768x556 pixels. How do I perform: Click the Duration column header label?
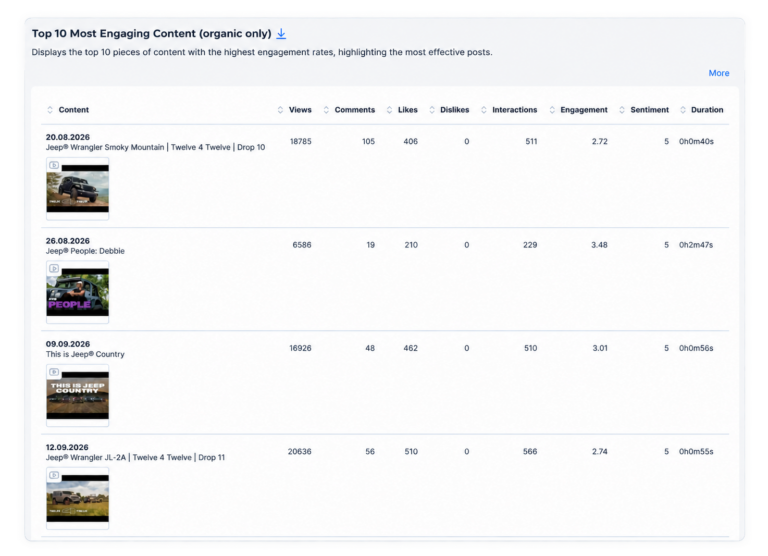pyautogui.click(x=707, y=110)
